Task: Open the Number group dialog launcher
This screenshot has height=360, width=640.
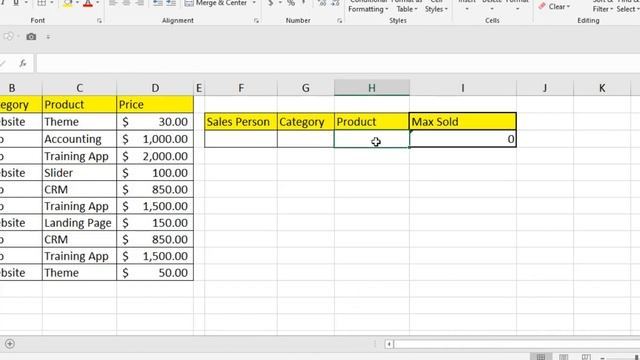Action: pos(340,21)
